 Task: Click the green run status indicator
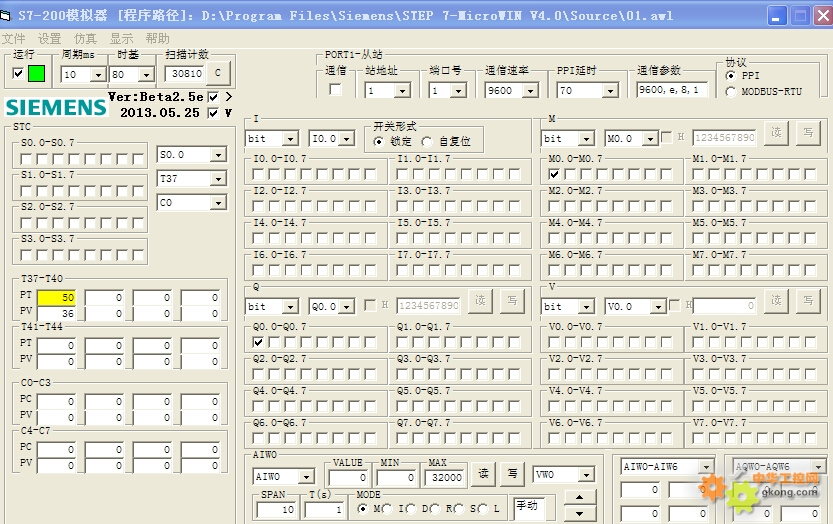[x=36, y=73]
